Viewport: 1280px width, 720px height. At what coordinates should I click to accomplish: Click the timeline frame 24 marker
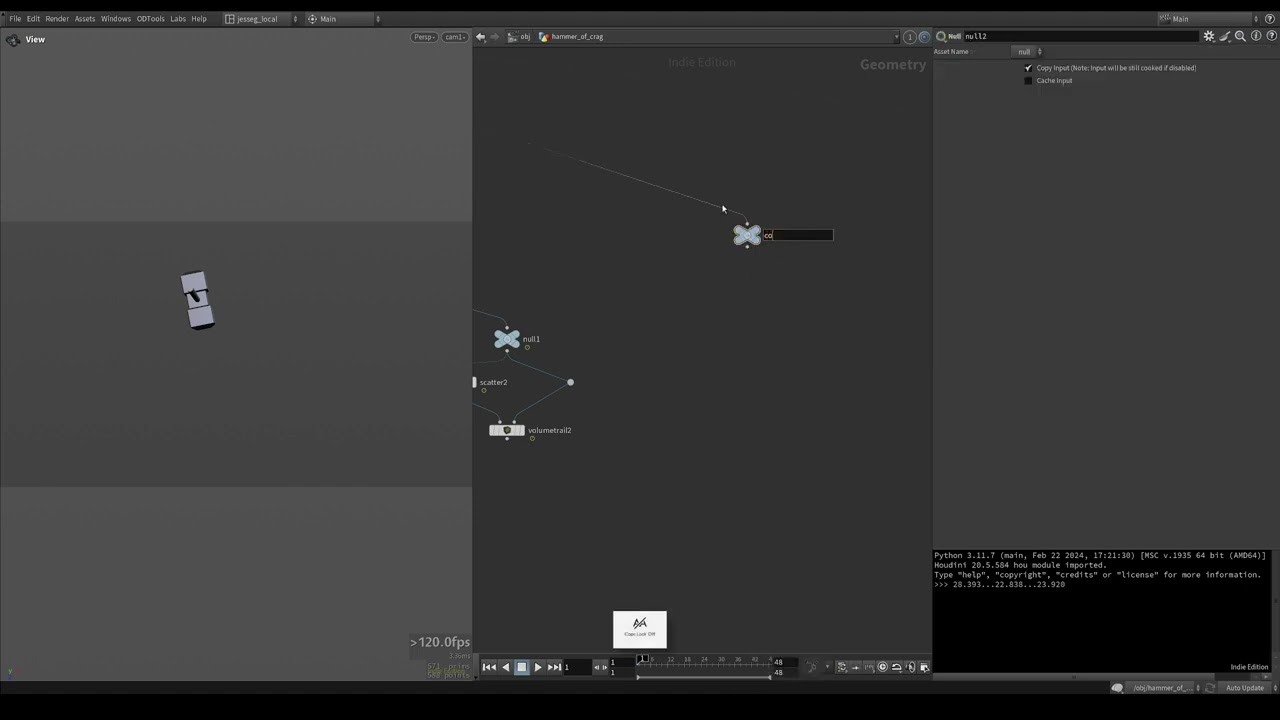(704, 660)
